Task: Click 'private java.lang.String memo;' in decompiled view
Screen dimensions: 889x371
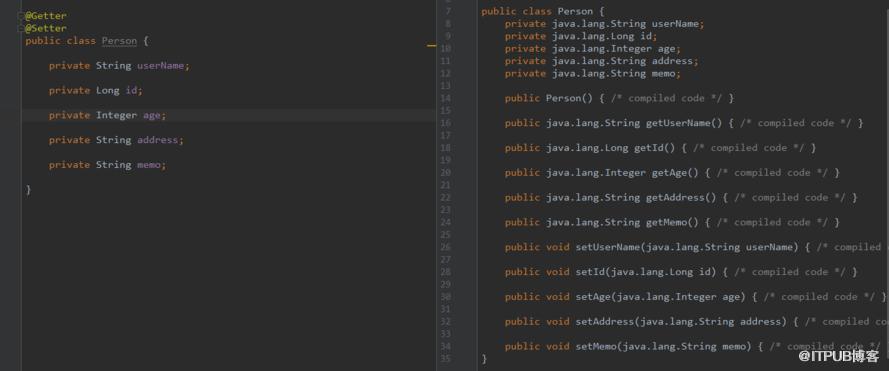Action: [593, 74]
